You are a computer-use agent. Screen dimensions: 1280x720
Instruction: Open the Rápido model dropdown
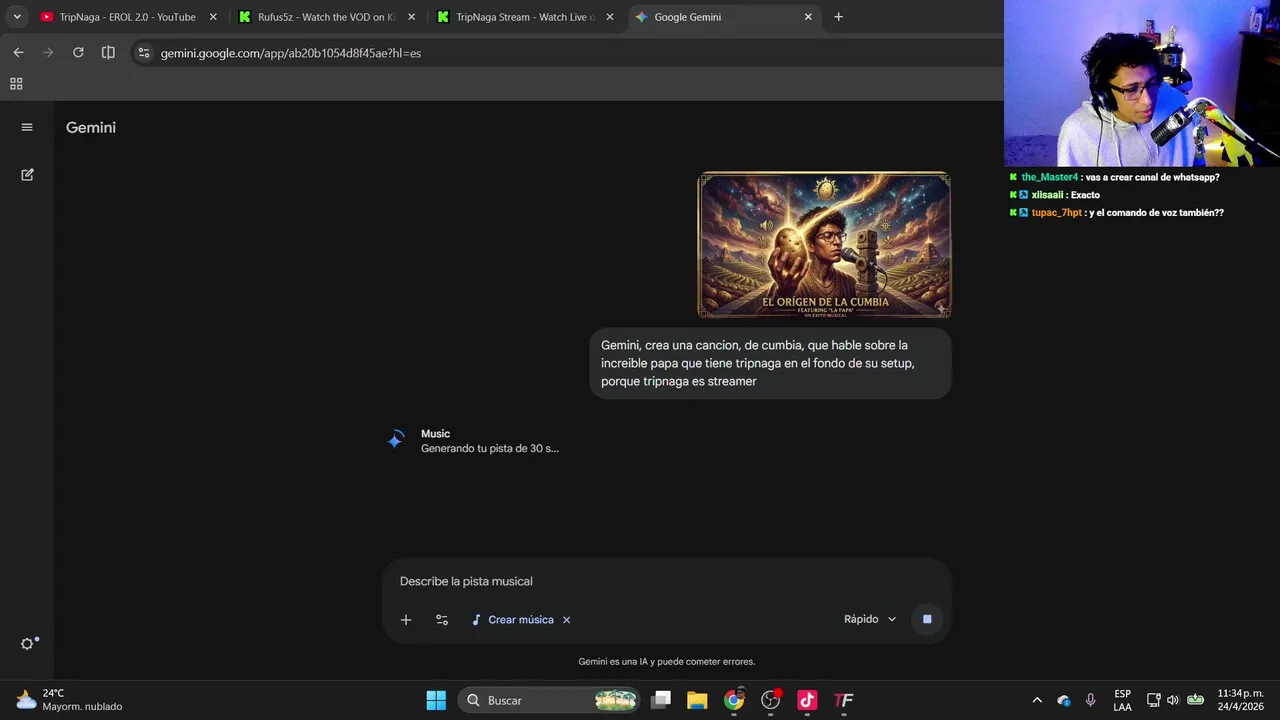coord(870,619)
